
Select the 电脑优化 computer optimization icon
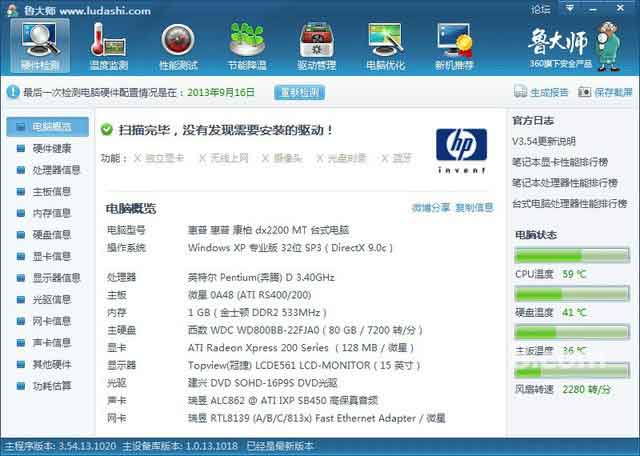click(x=385, y=45)
